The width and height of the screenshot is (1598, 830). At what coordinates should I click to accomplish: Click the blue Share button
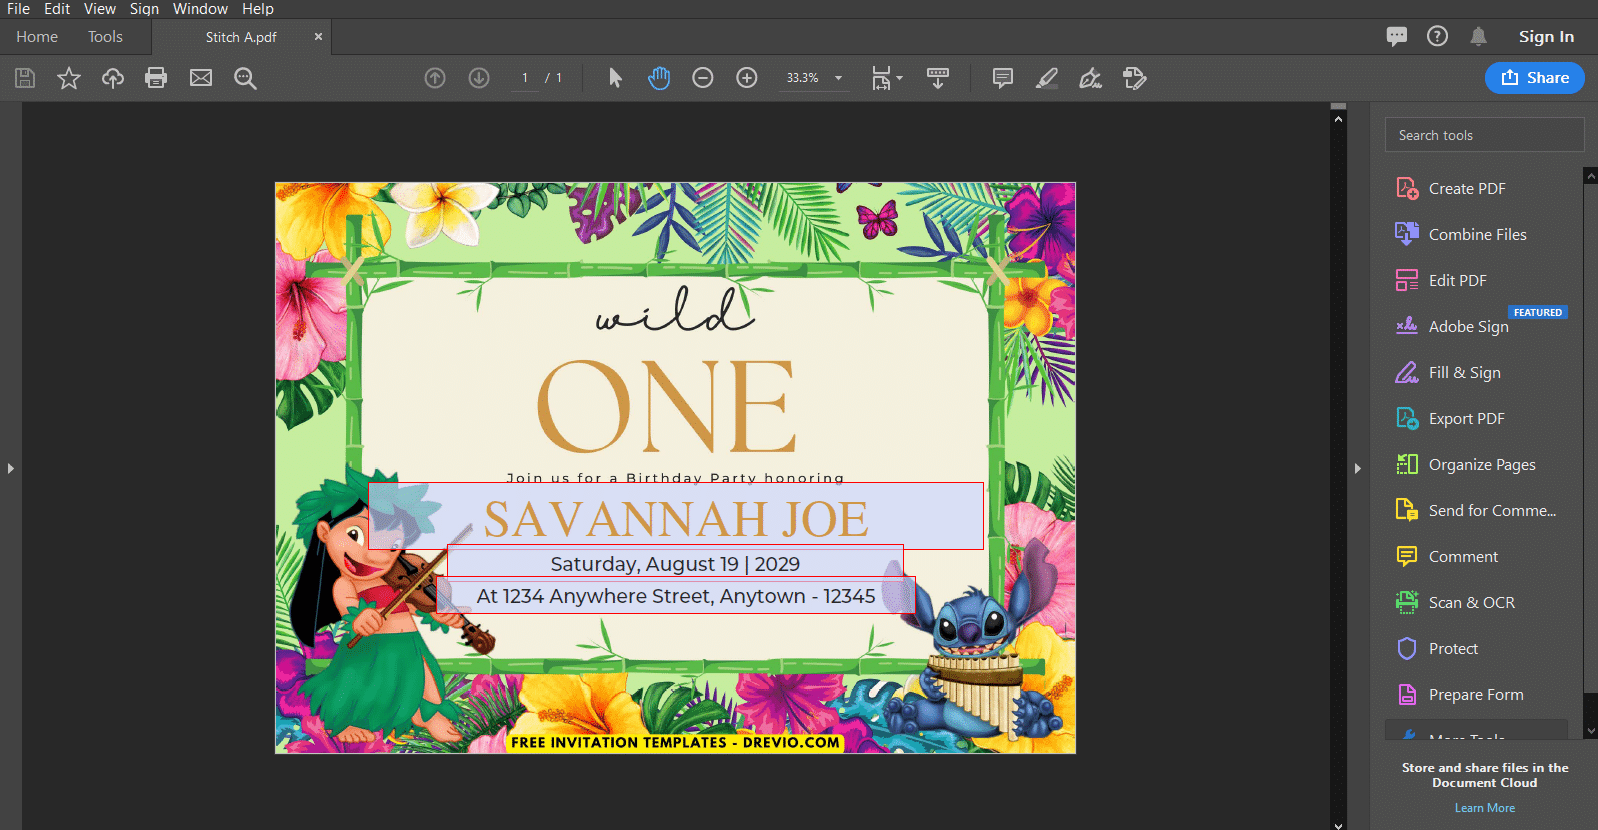[x=1534, y=78]
